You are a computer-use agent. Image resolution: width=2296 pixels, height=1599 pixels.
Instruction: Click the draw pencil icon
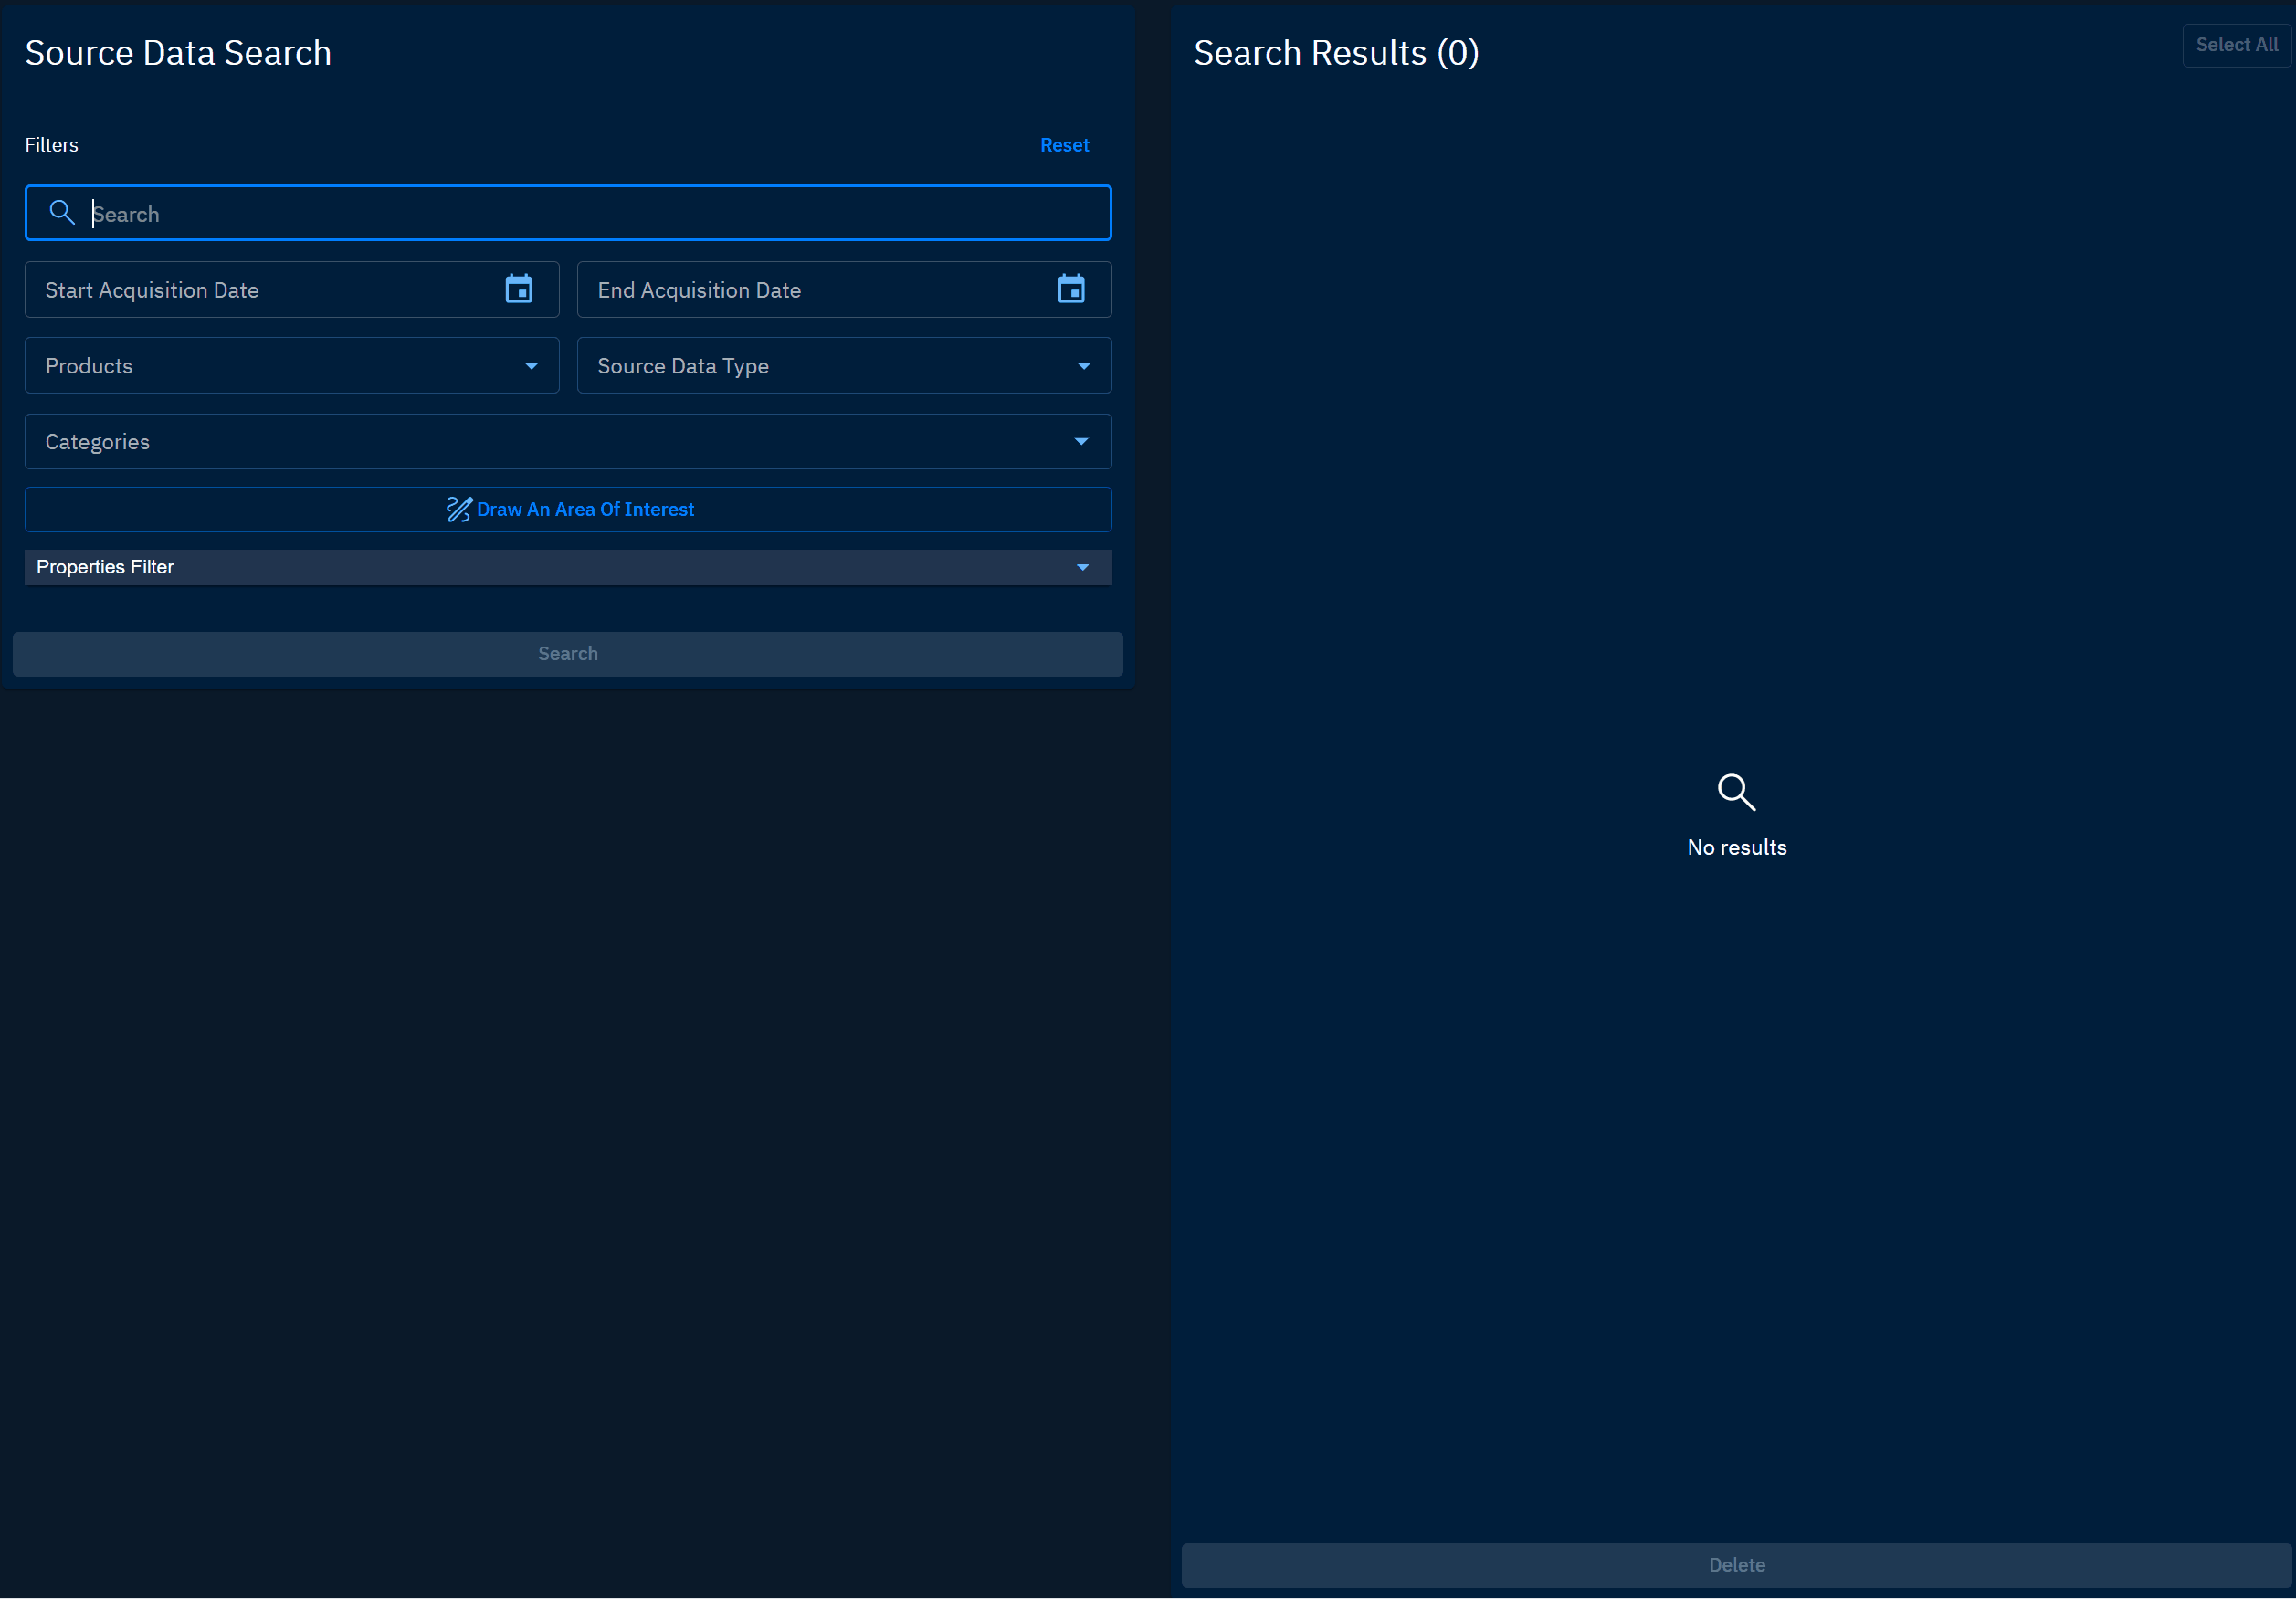point(459,510)
